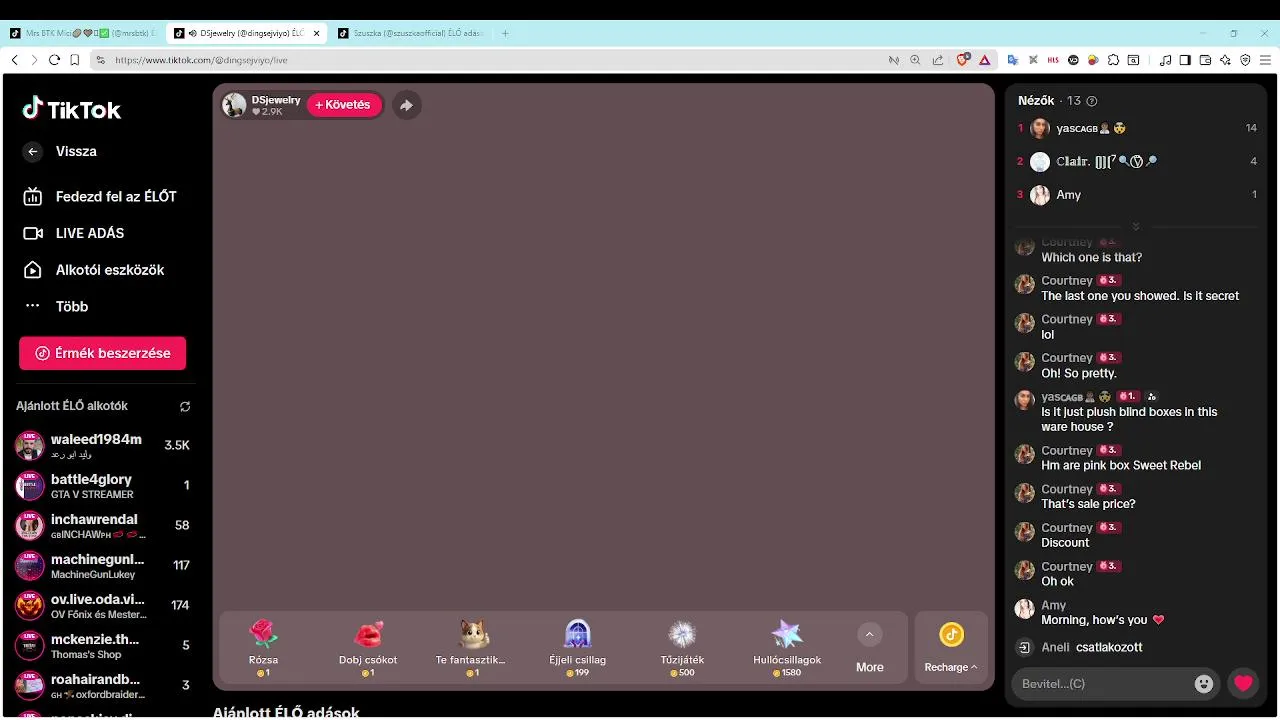Open the Recharge coins dropdown
This screenshot has height=720, width=1280.
(x=951, y=648)
